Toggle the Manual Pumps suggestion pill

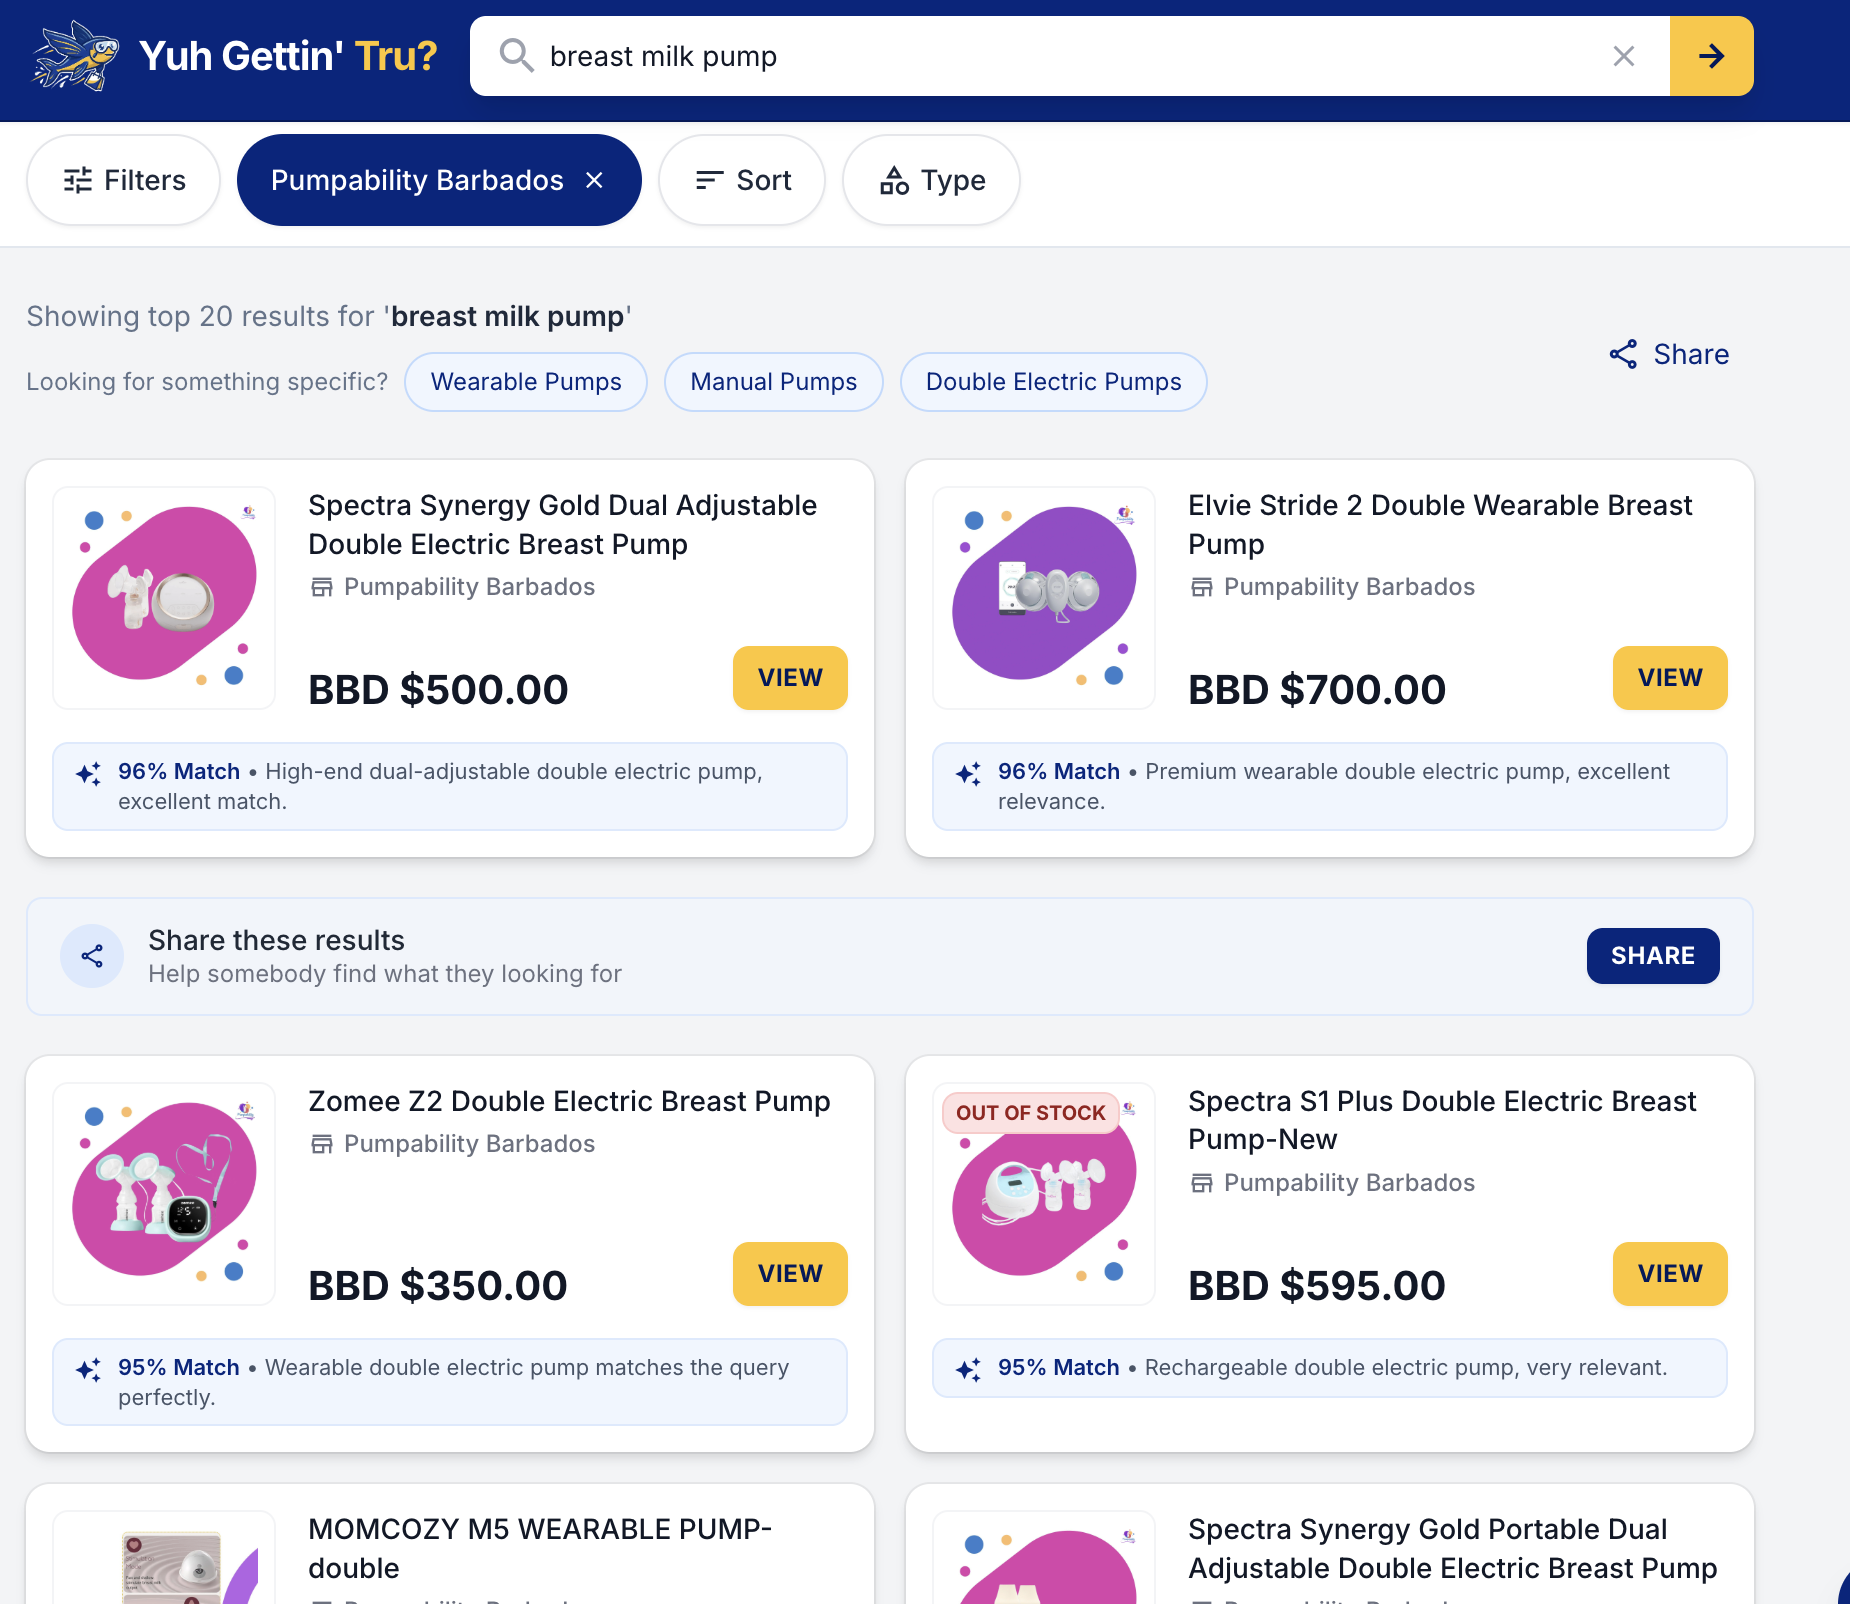[x=773, y=381]
